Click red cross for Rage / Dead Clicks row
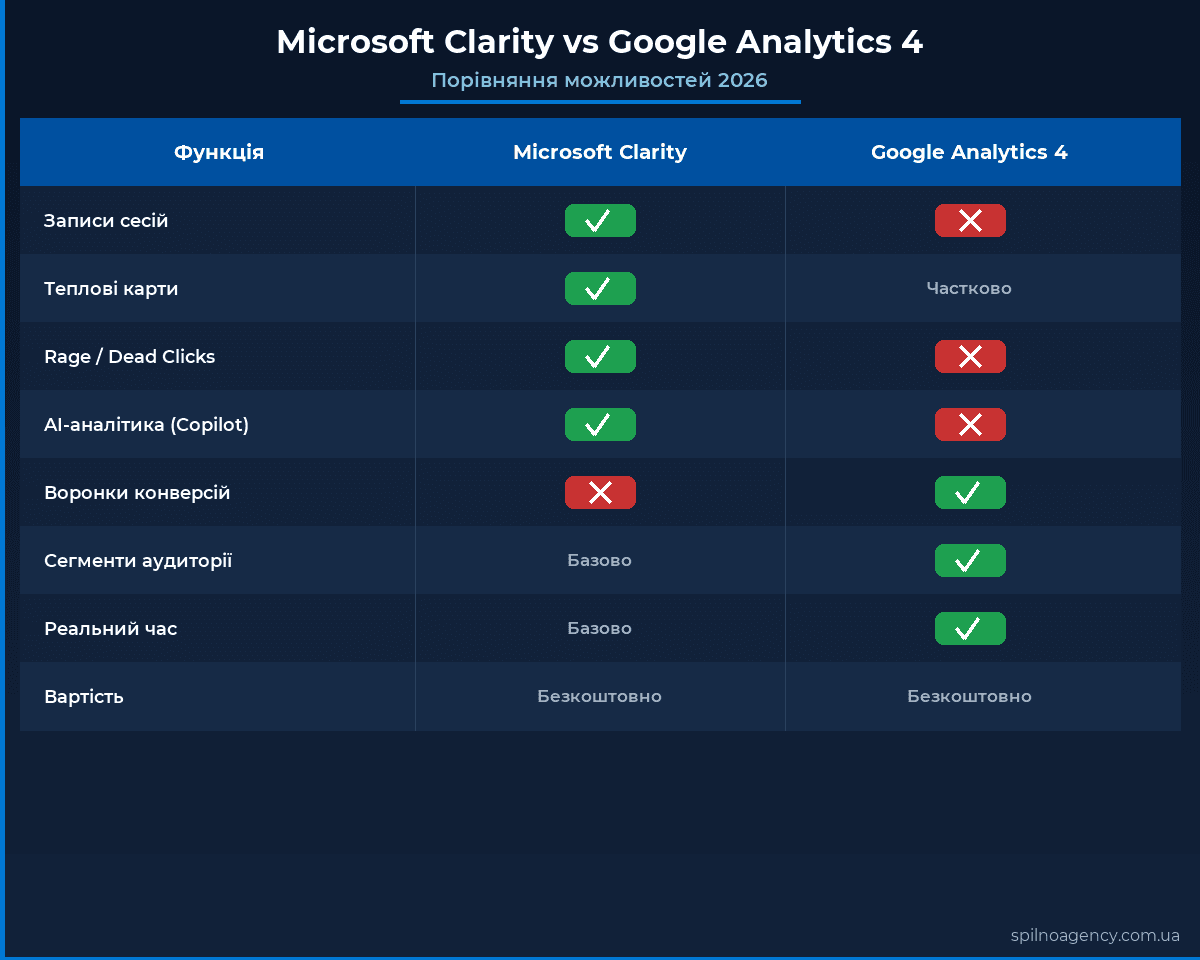The height and width of the screenshot is (960, 1200). [970, 357]
